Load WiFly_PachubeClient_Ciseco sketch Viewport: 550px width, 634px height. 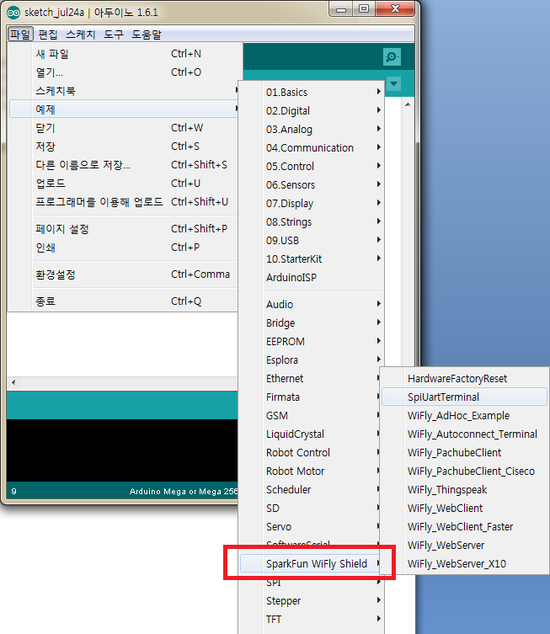(464, 471)
